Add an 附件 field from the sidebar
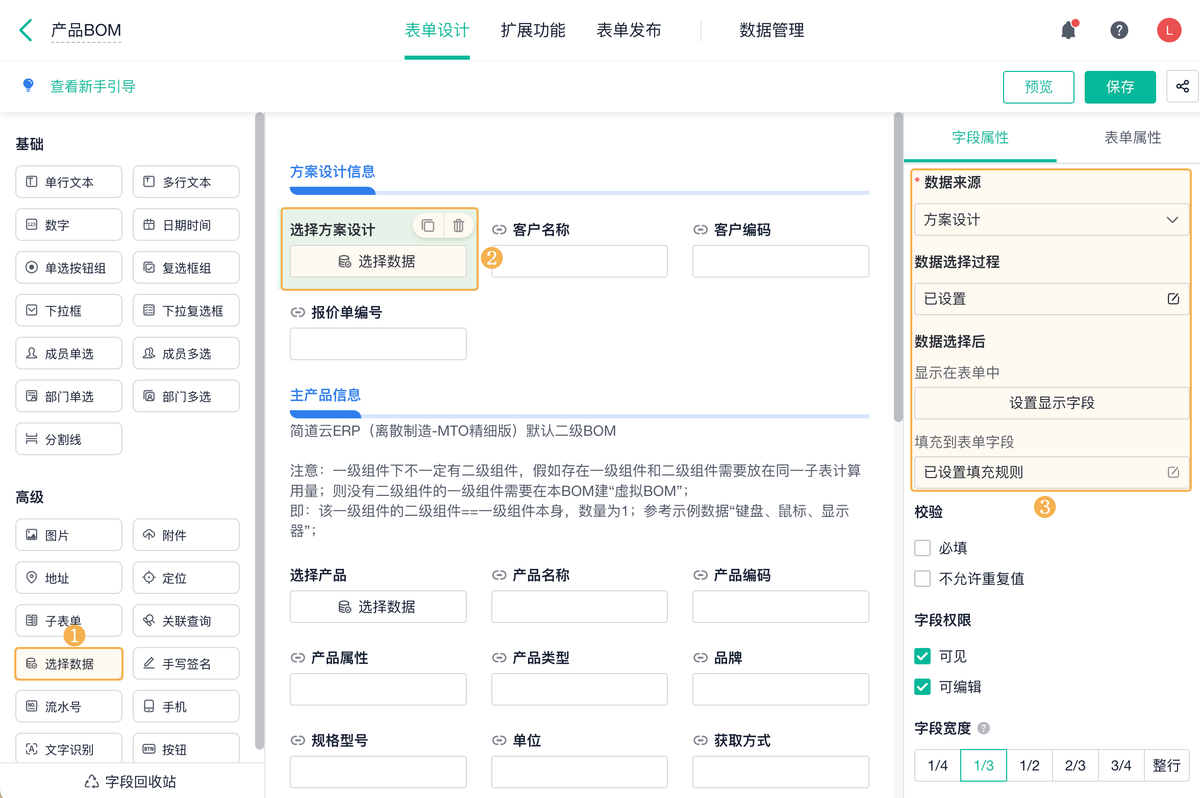1200x798 pixels. coord(187,534)
